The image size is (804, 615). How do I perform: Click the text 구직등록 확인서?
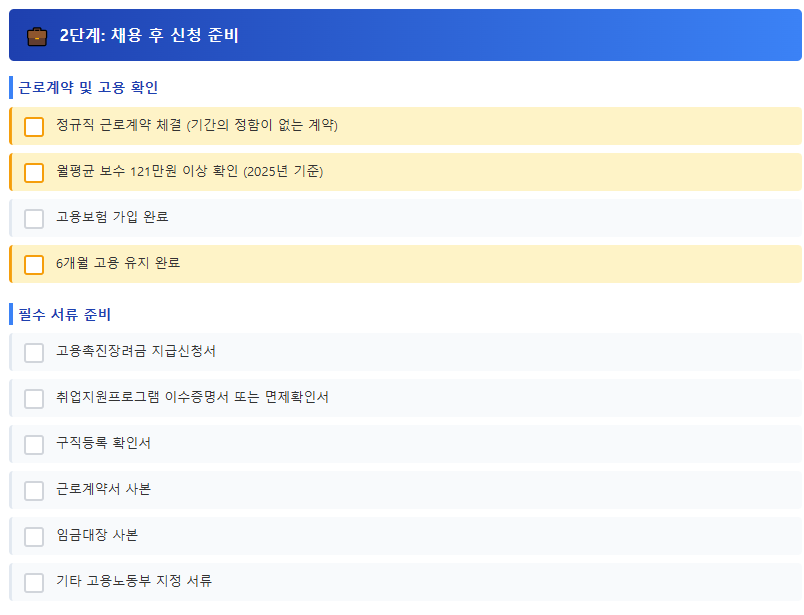[x=104, y=443]
